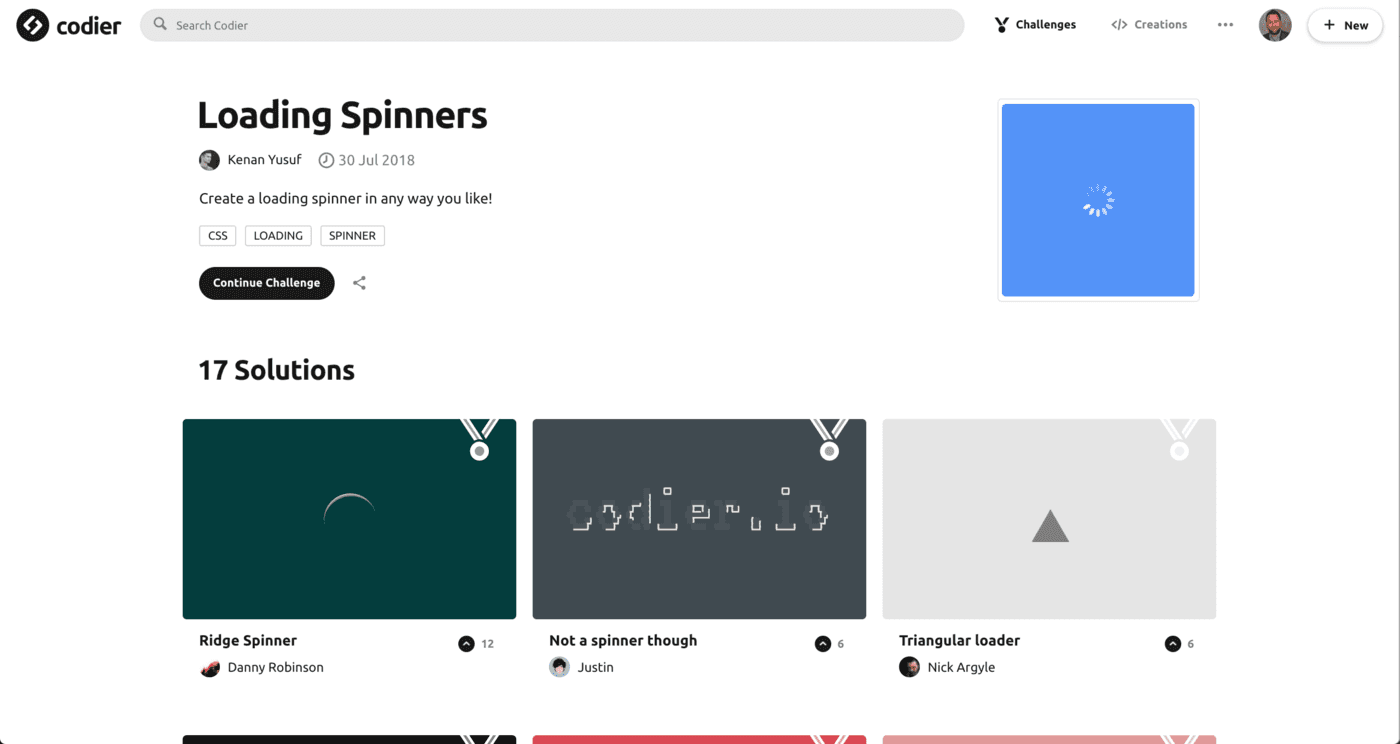Image resolution: width=1400 pixels, height=744 pixels.
Task: Upvote the Not a spinner though solution
Action: click(822, 644)
